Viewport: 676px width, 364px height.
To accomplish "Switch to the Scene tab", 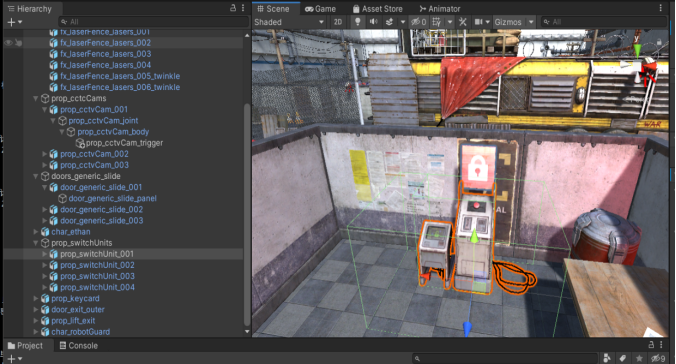I will coord(273,9).
